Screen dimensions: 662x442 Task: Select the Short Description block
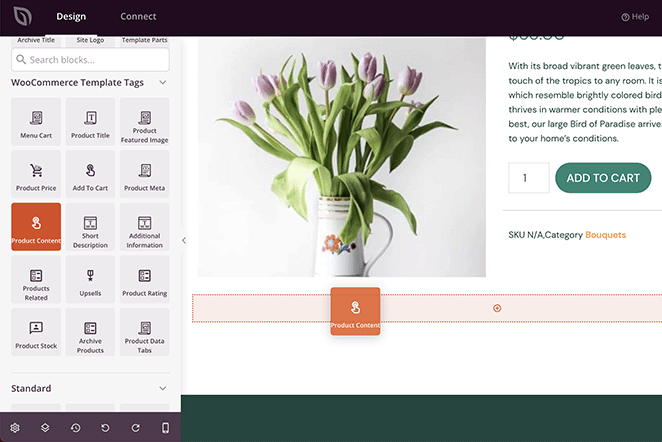click(x=90, y=227)
